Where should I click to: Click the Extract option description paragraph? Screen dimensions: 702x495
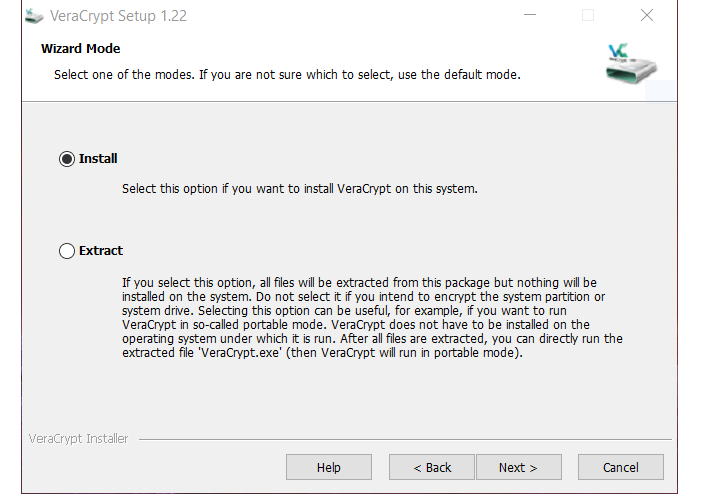[x=370, y=318]
